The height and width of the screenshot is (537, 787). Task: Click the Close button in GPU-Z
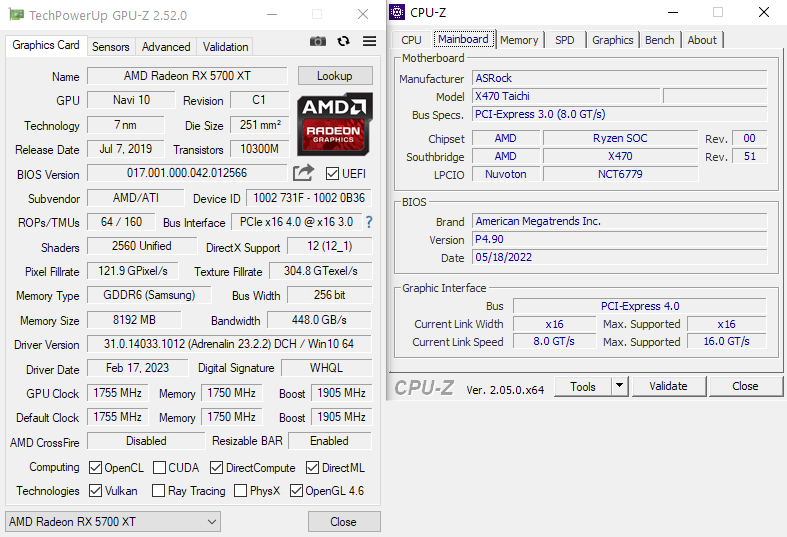[x=344, y=522]
